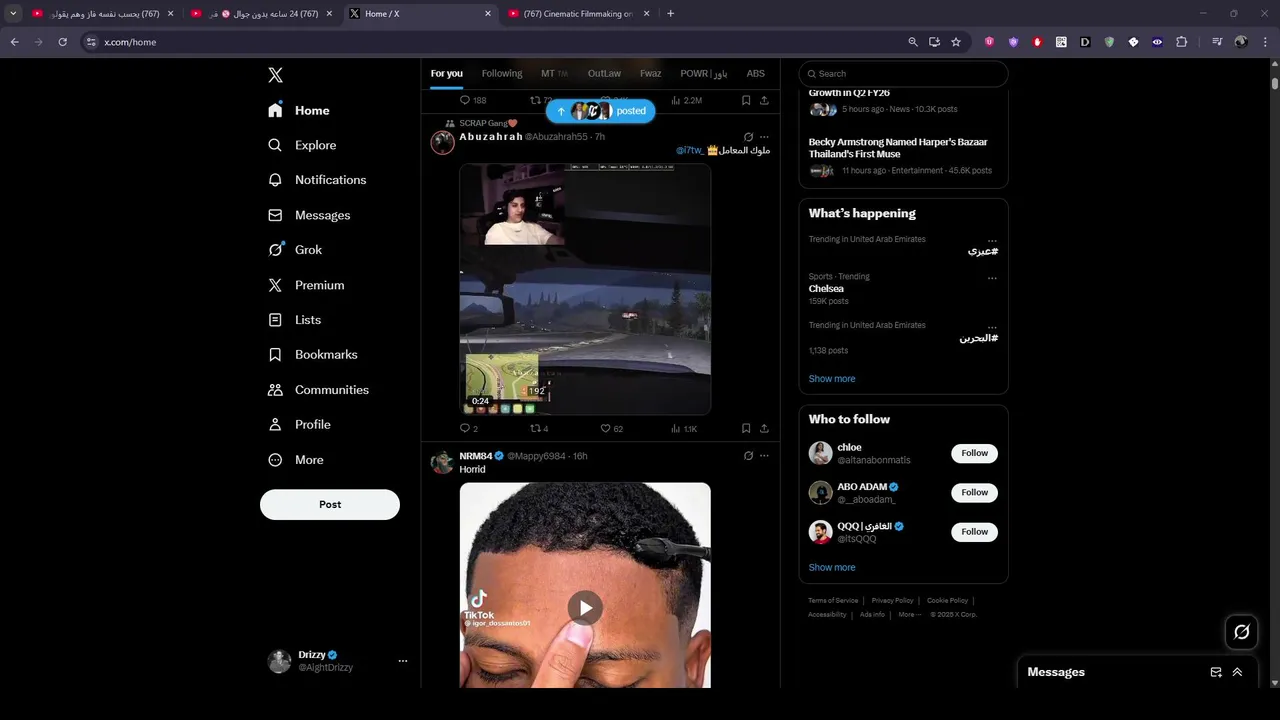The height and width of the screenshot is (720, 1280).
Task: Bookmark the post with 188 replies
Action: point(746,101)
